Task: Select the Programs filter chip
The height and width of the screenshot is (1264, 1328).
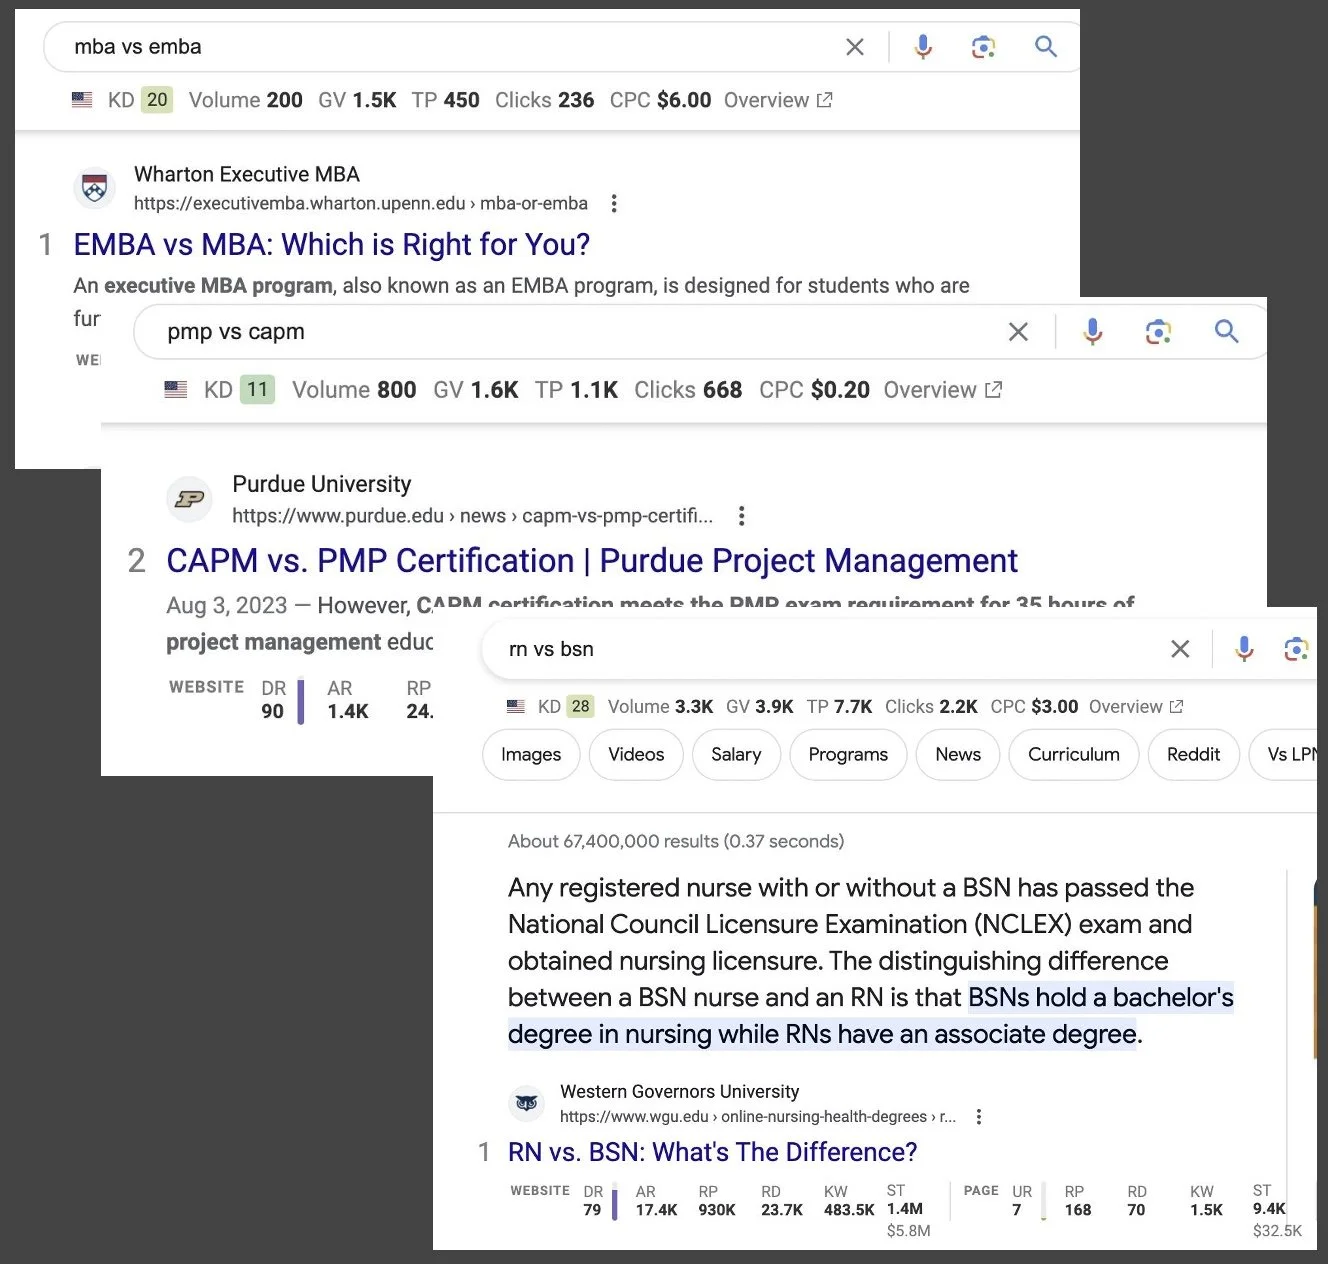Action: tap(848, 755)
